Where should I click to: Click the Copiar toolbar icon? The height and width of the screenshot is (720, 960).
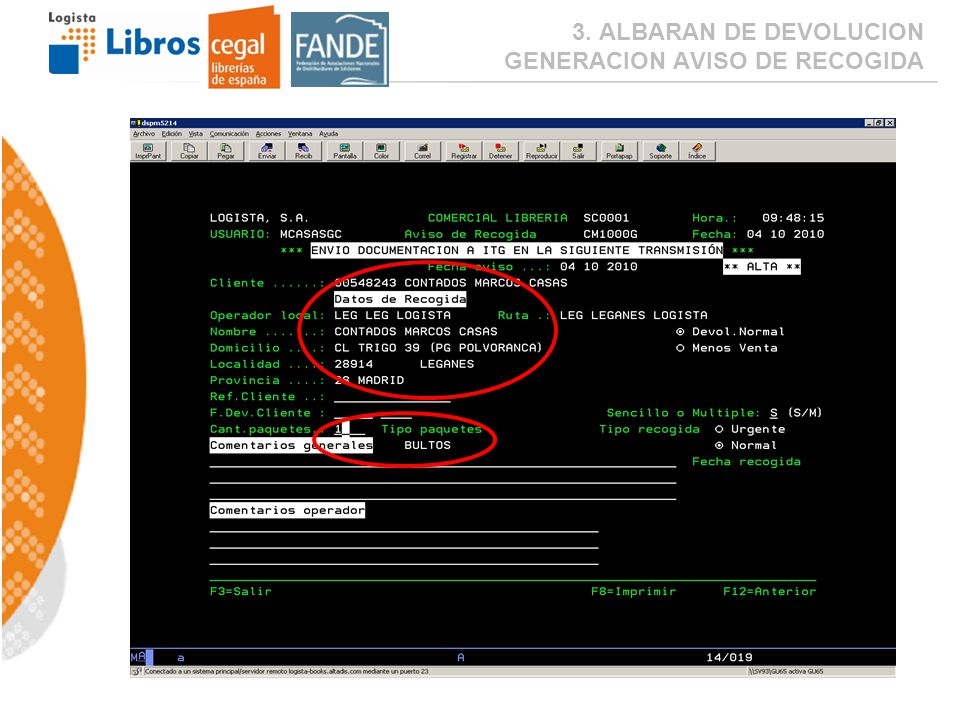pos(189,151)
